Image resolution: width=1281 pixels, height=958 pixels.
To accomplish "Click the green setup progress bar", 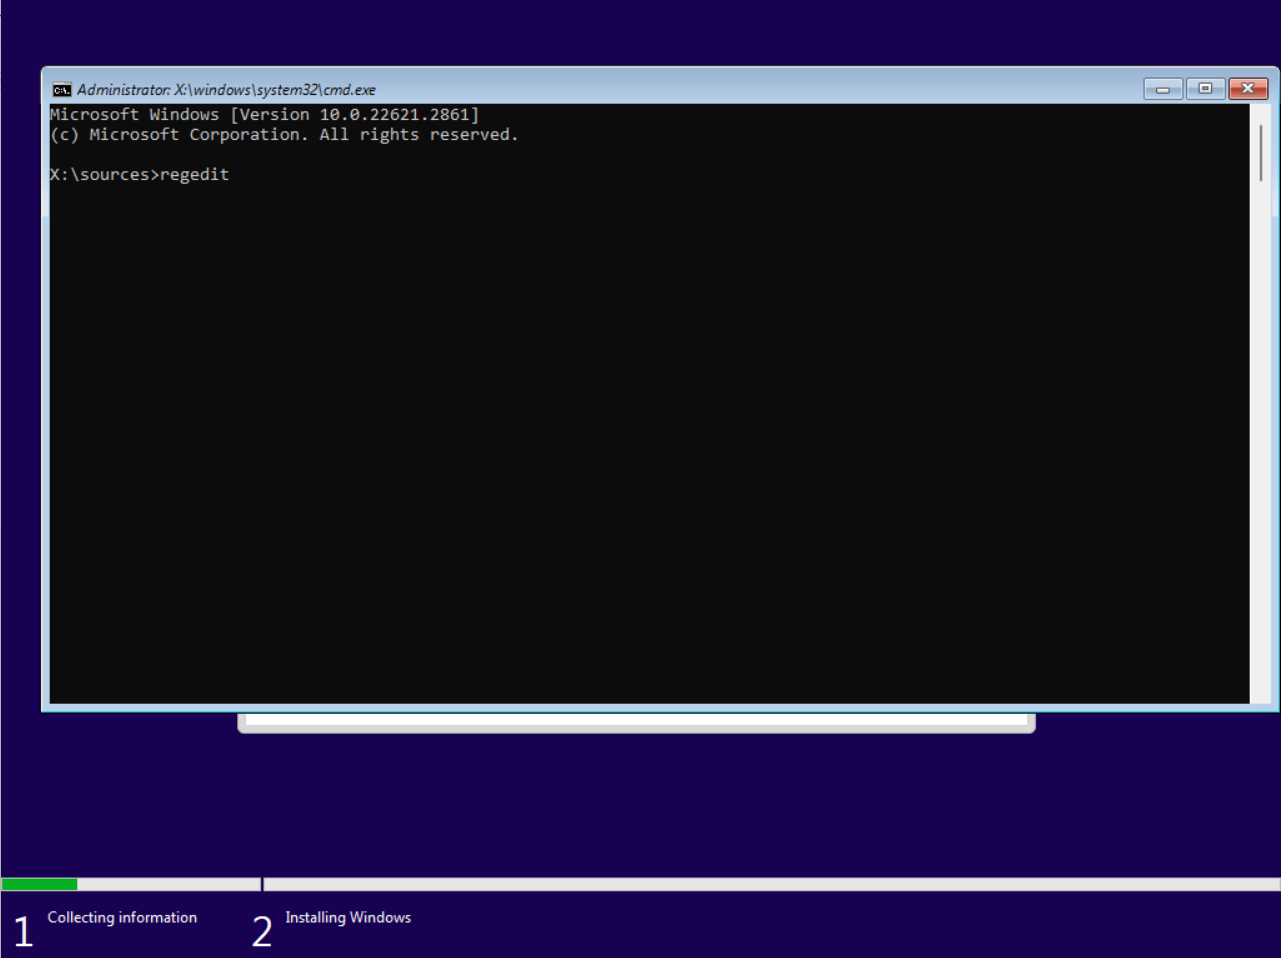I will [x=40, y=883].
